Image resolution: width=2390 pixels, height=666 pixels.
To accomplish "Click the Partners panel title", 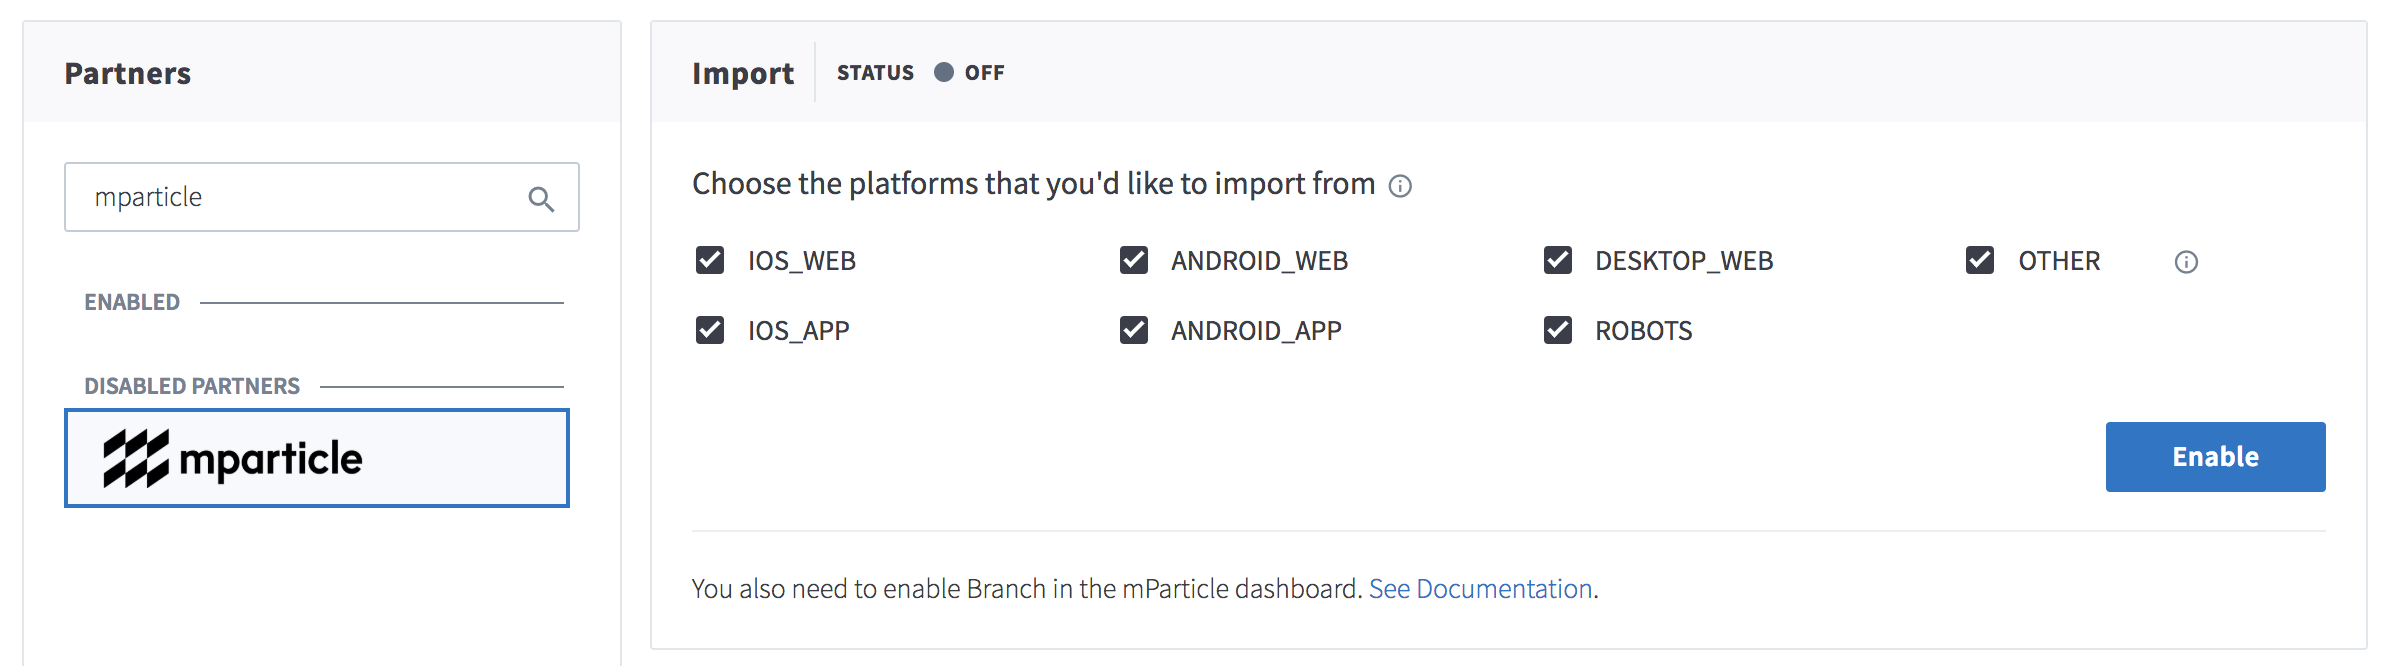I will click(128, 73).
